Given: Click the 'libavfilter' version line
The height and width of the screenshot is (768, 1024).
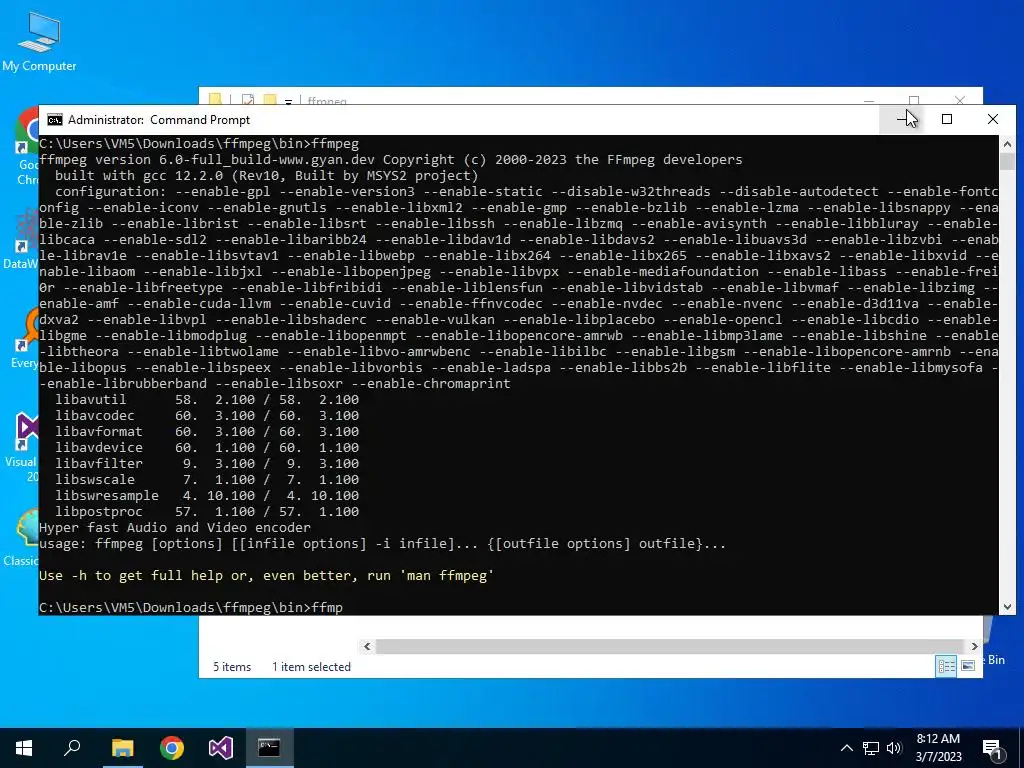Looking at the screenshot, I should 207,464.
